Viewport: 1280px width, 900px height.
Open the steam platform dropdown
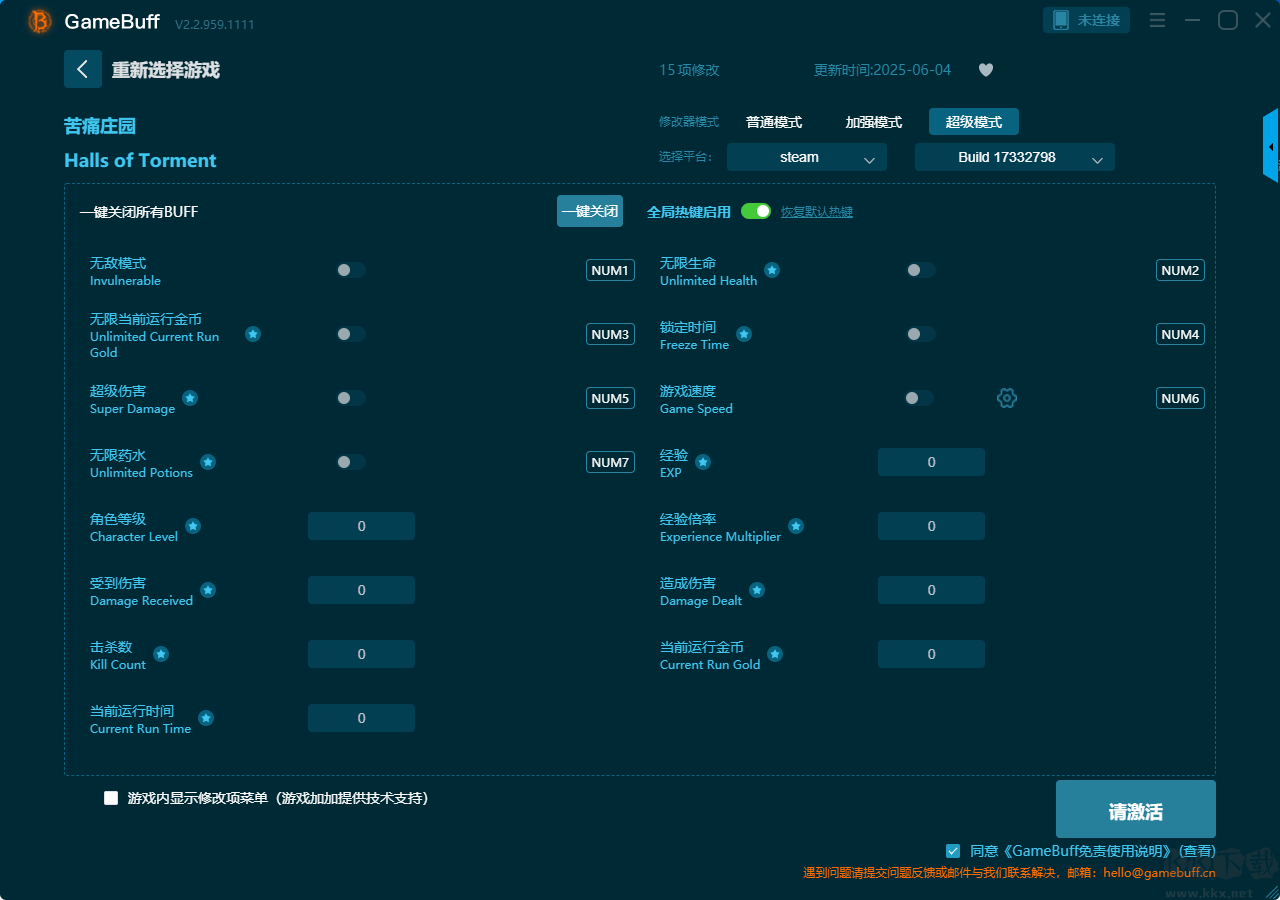[806, 157]
